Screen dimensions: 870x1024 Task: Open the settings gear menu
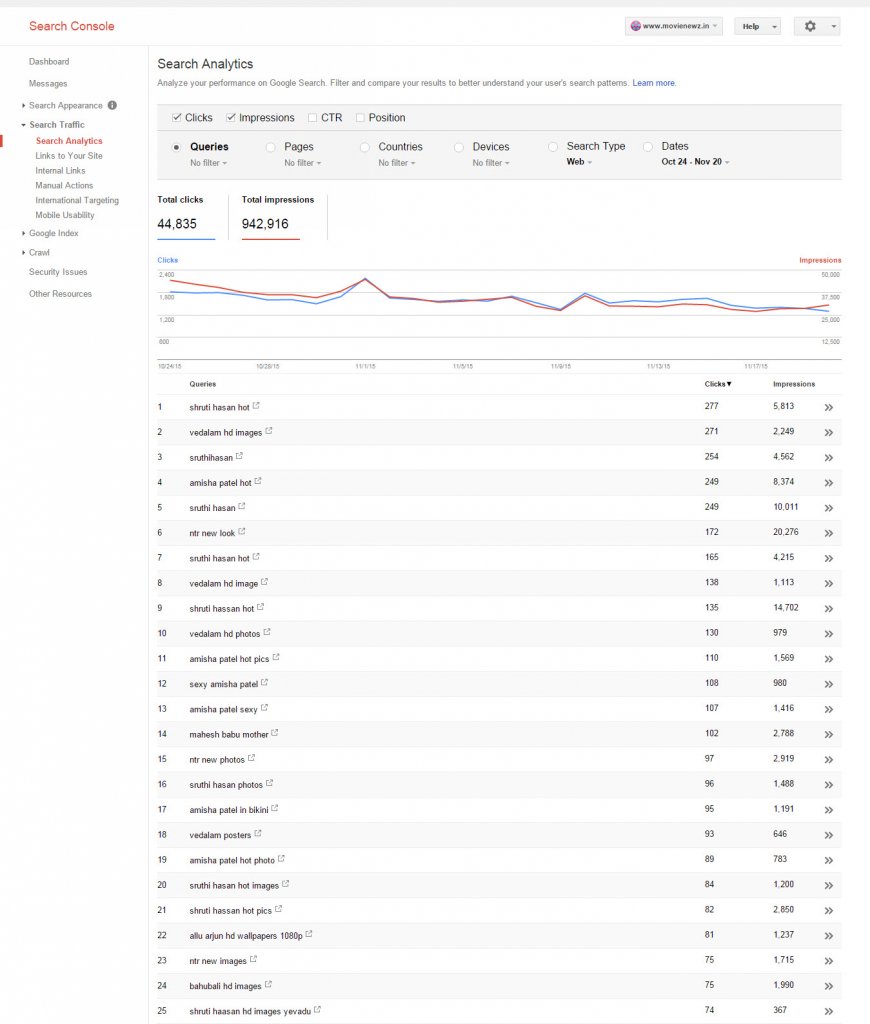[x=816, y=27]
